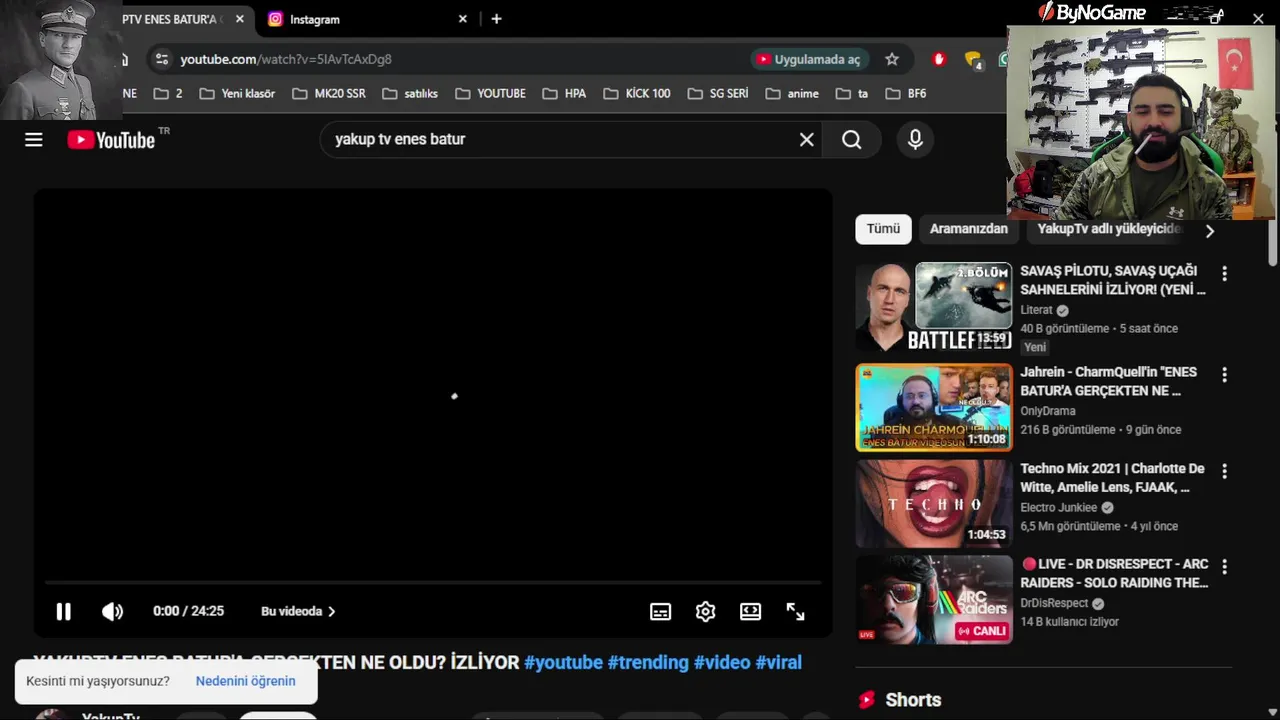Open the 'HPA' bookmark folder

[x=564, y=93]
